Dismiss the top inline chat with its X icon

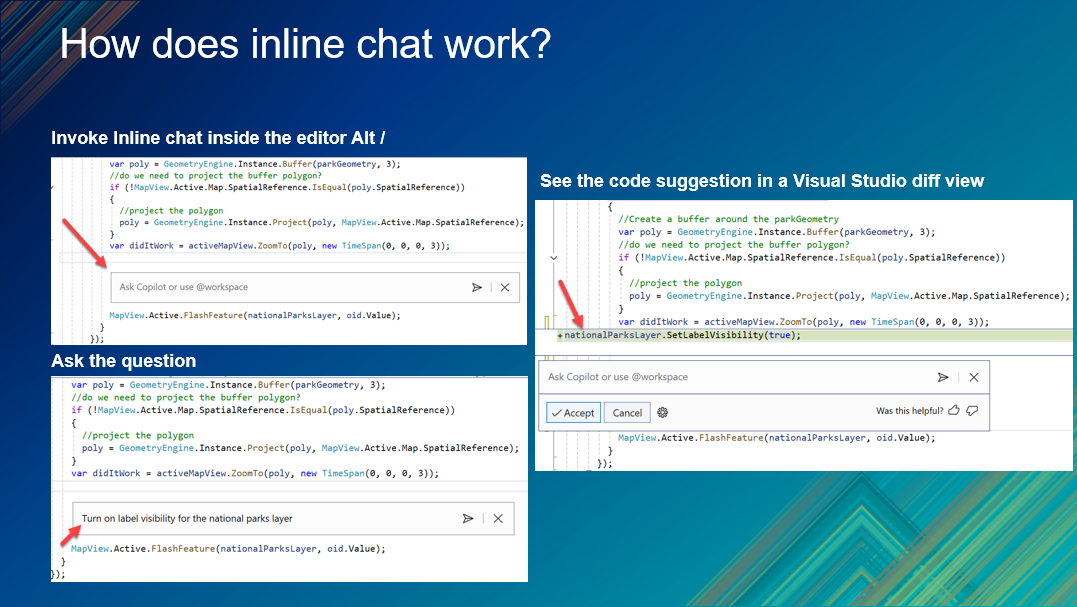point(503,287)
